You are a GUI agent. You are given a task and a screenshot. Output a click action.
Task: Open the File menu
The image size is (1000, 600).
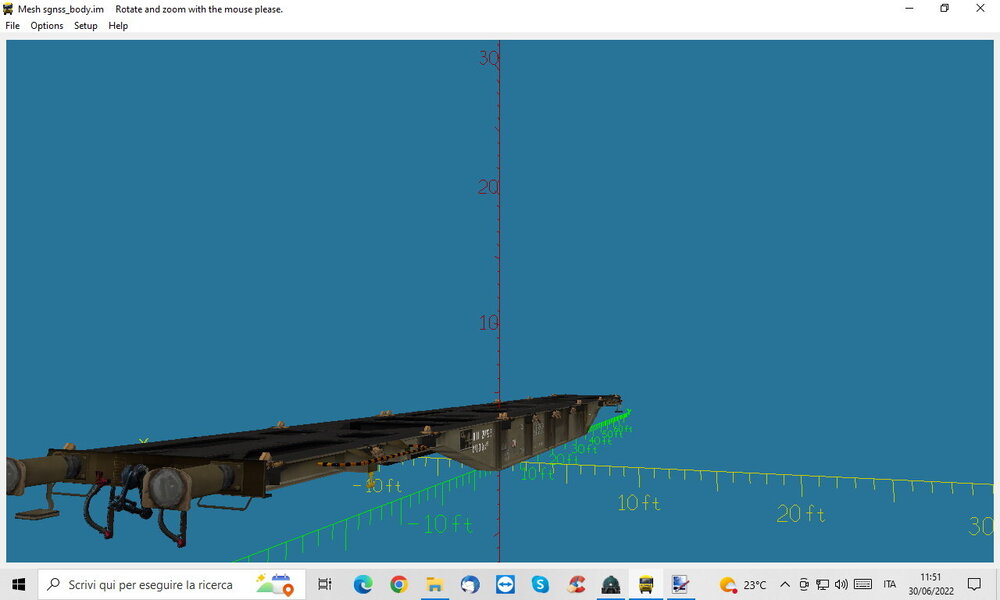pyautogui.click(x=12, y=26)
